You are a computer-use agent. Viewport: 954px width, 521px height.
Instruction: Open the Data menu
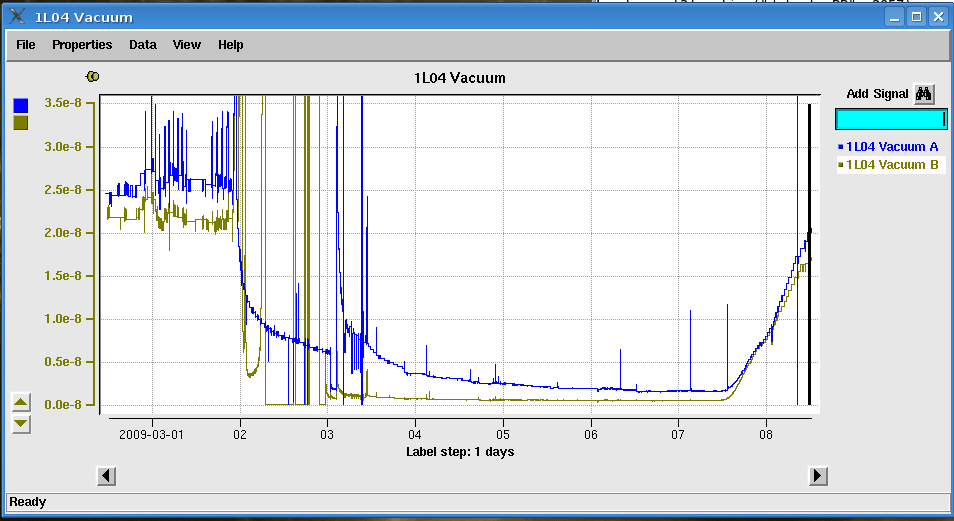[143, 44]
